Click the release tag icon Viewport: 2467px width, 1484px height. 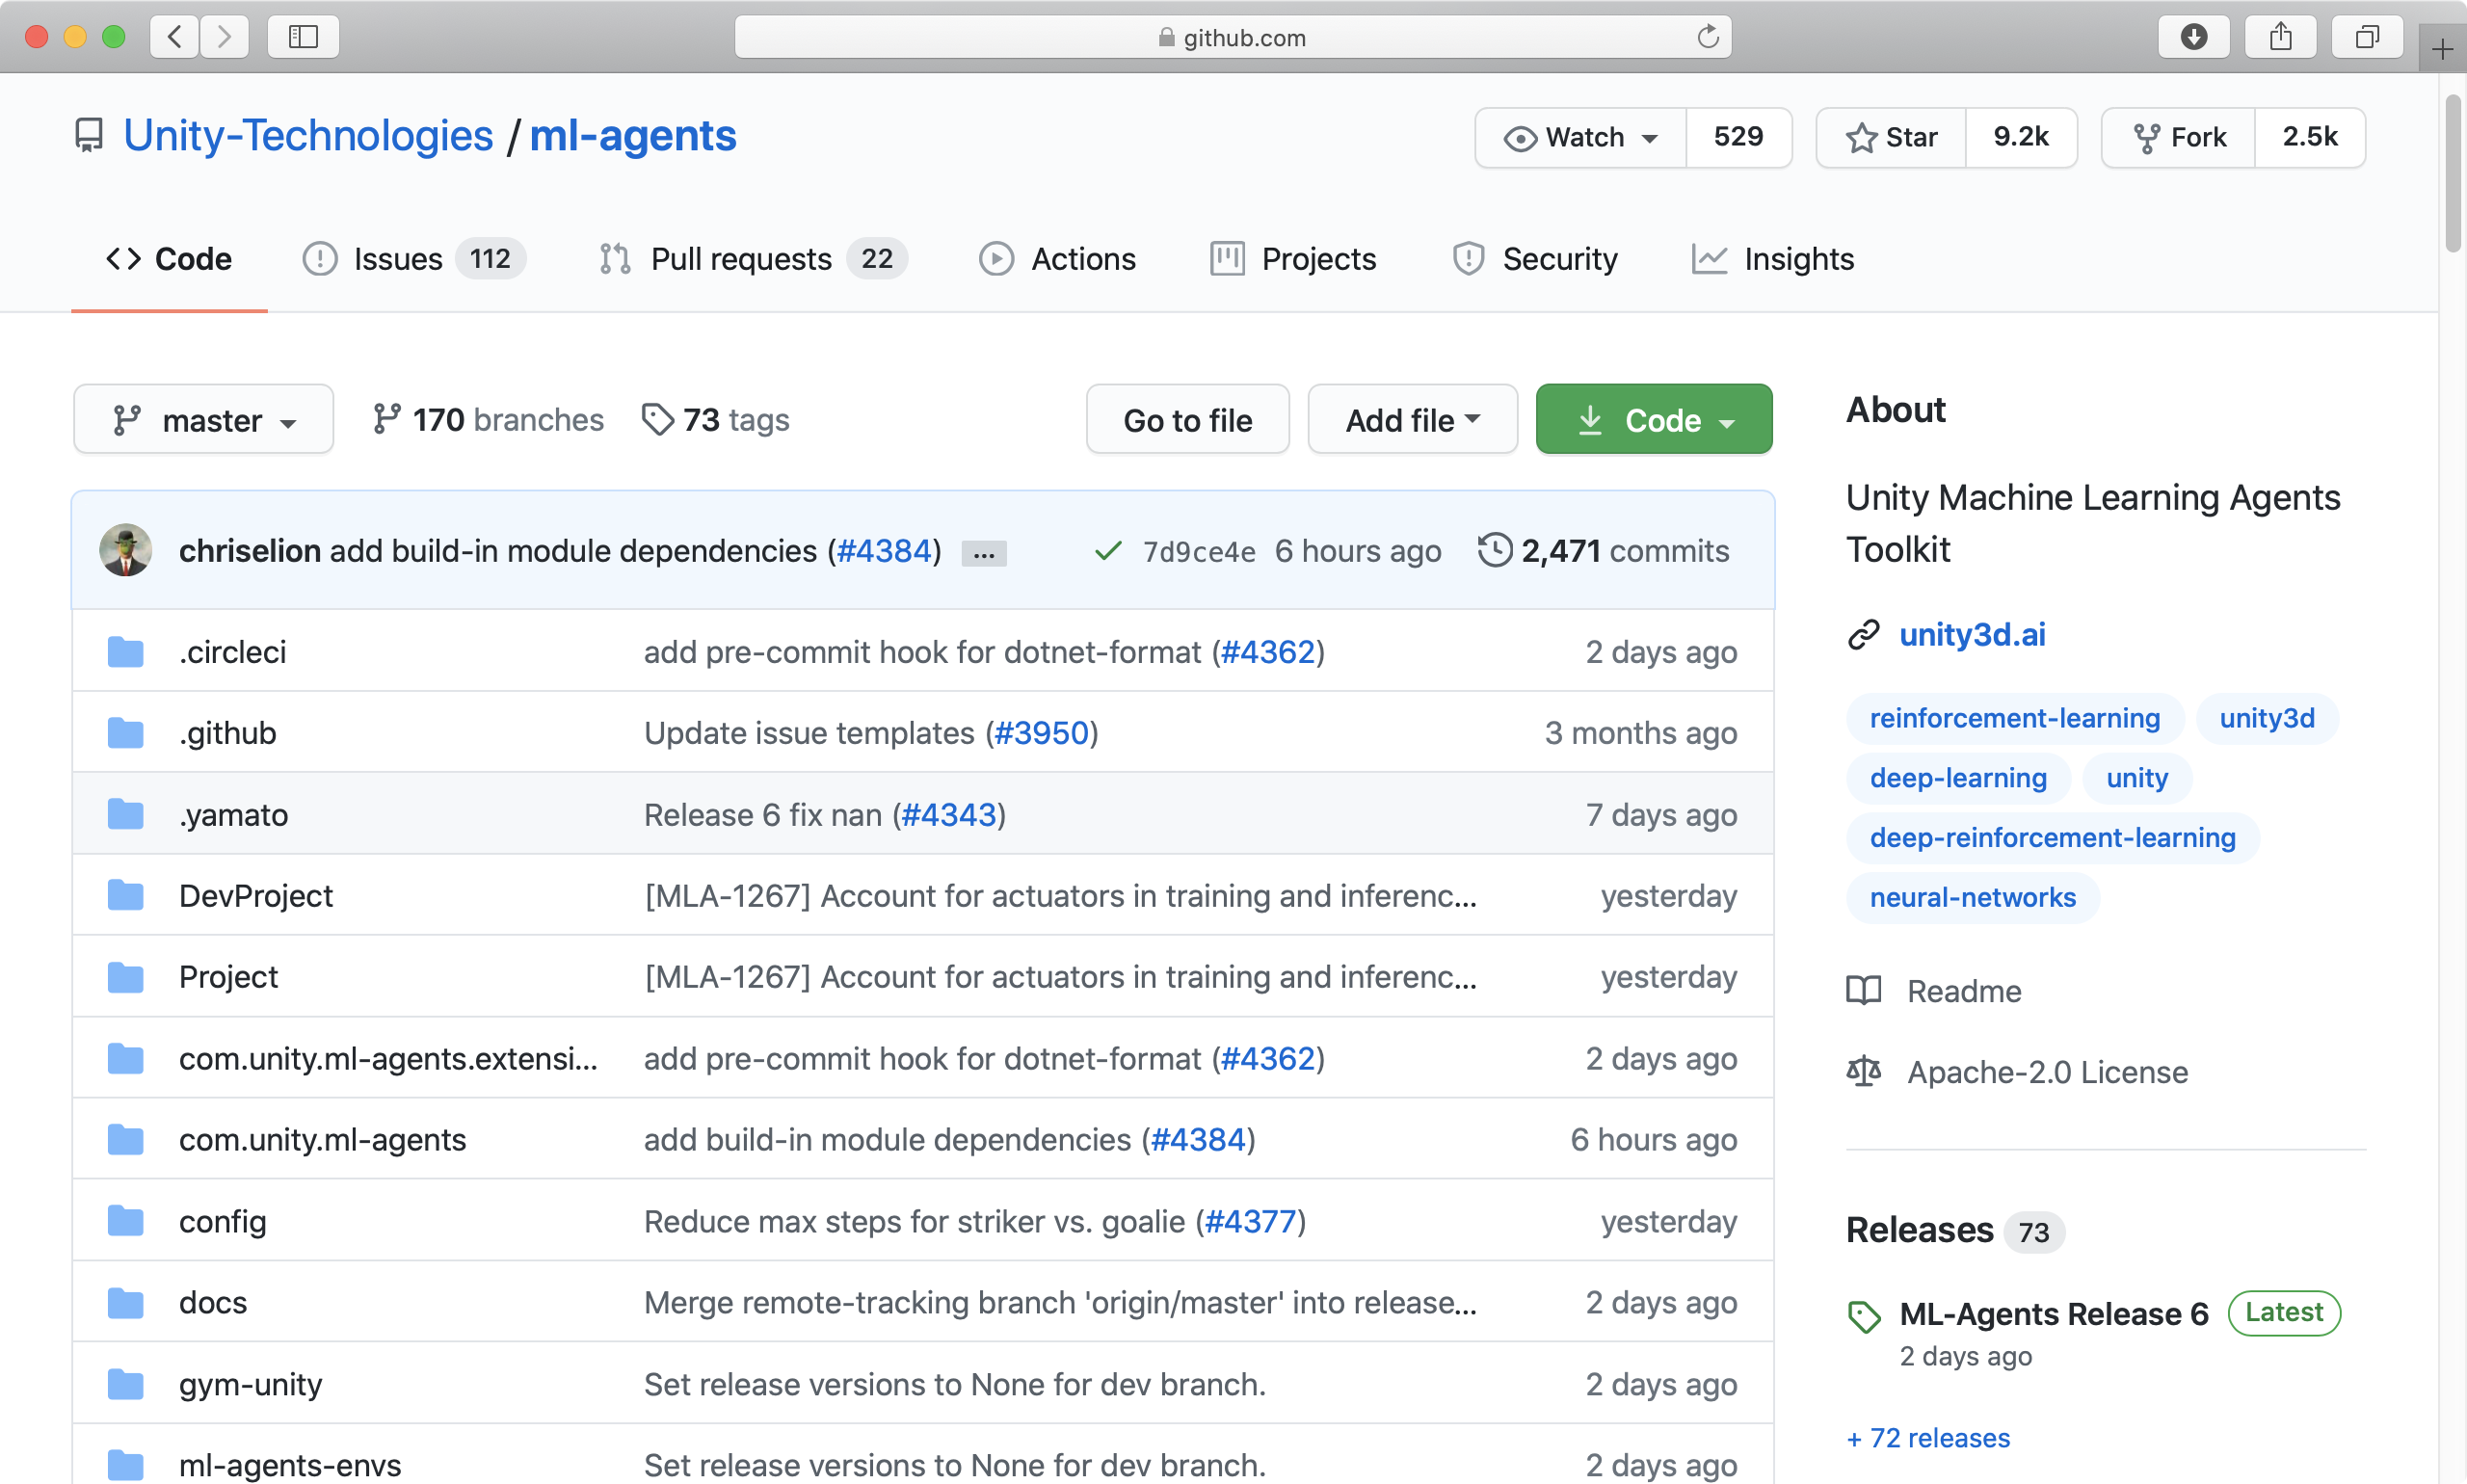tap(1864, 1316)
